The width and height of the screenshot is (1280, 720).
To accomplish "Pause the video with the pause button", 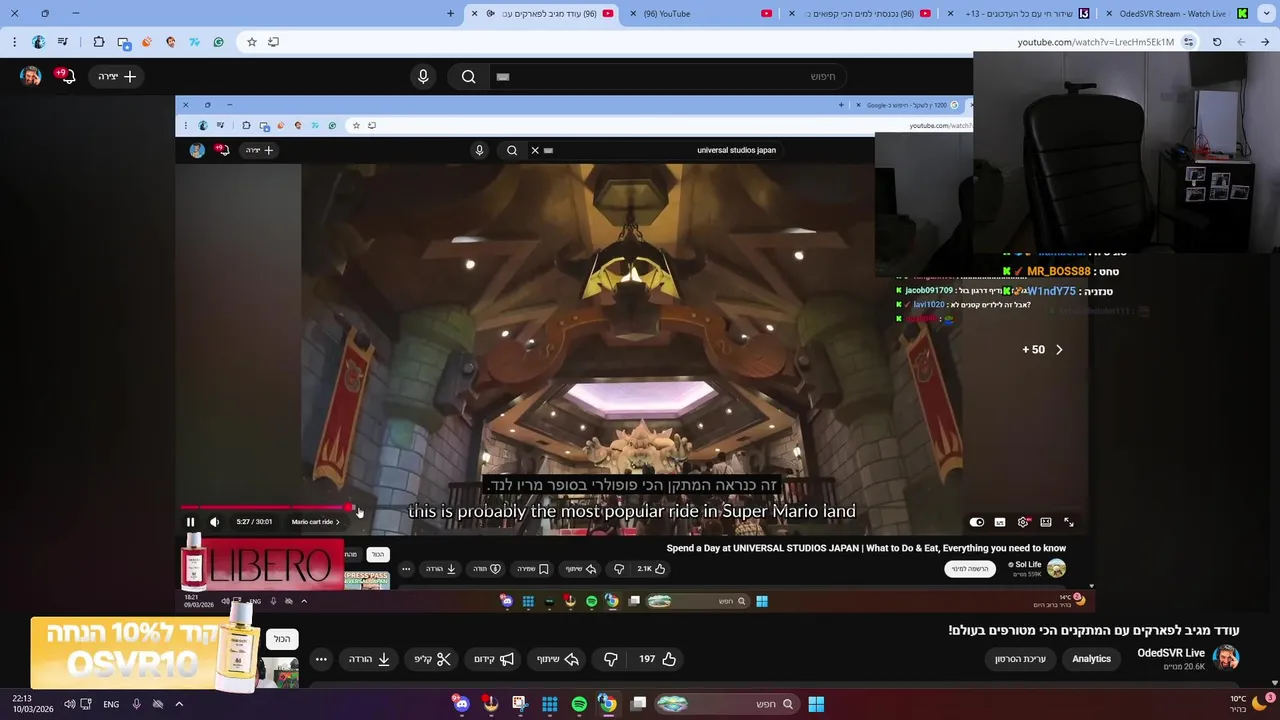I will pyautogui.click(x=190, y=522).
